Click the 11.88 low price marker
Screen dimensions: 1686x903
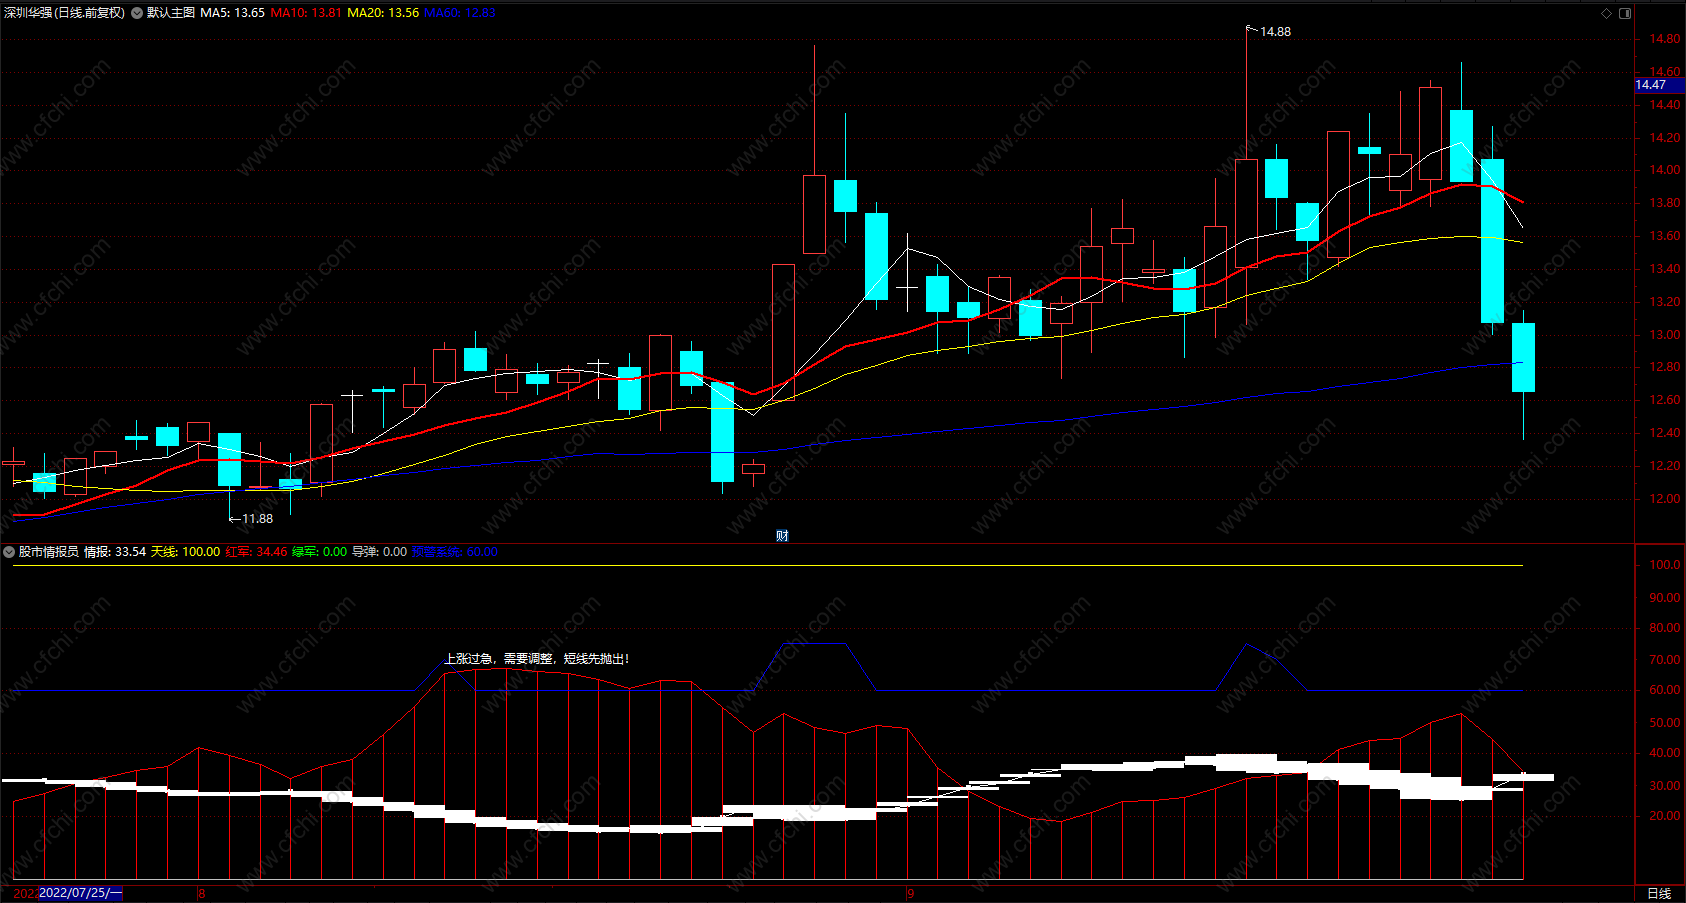click(257, 519)
